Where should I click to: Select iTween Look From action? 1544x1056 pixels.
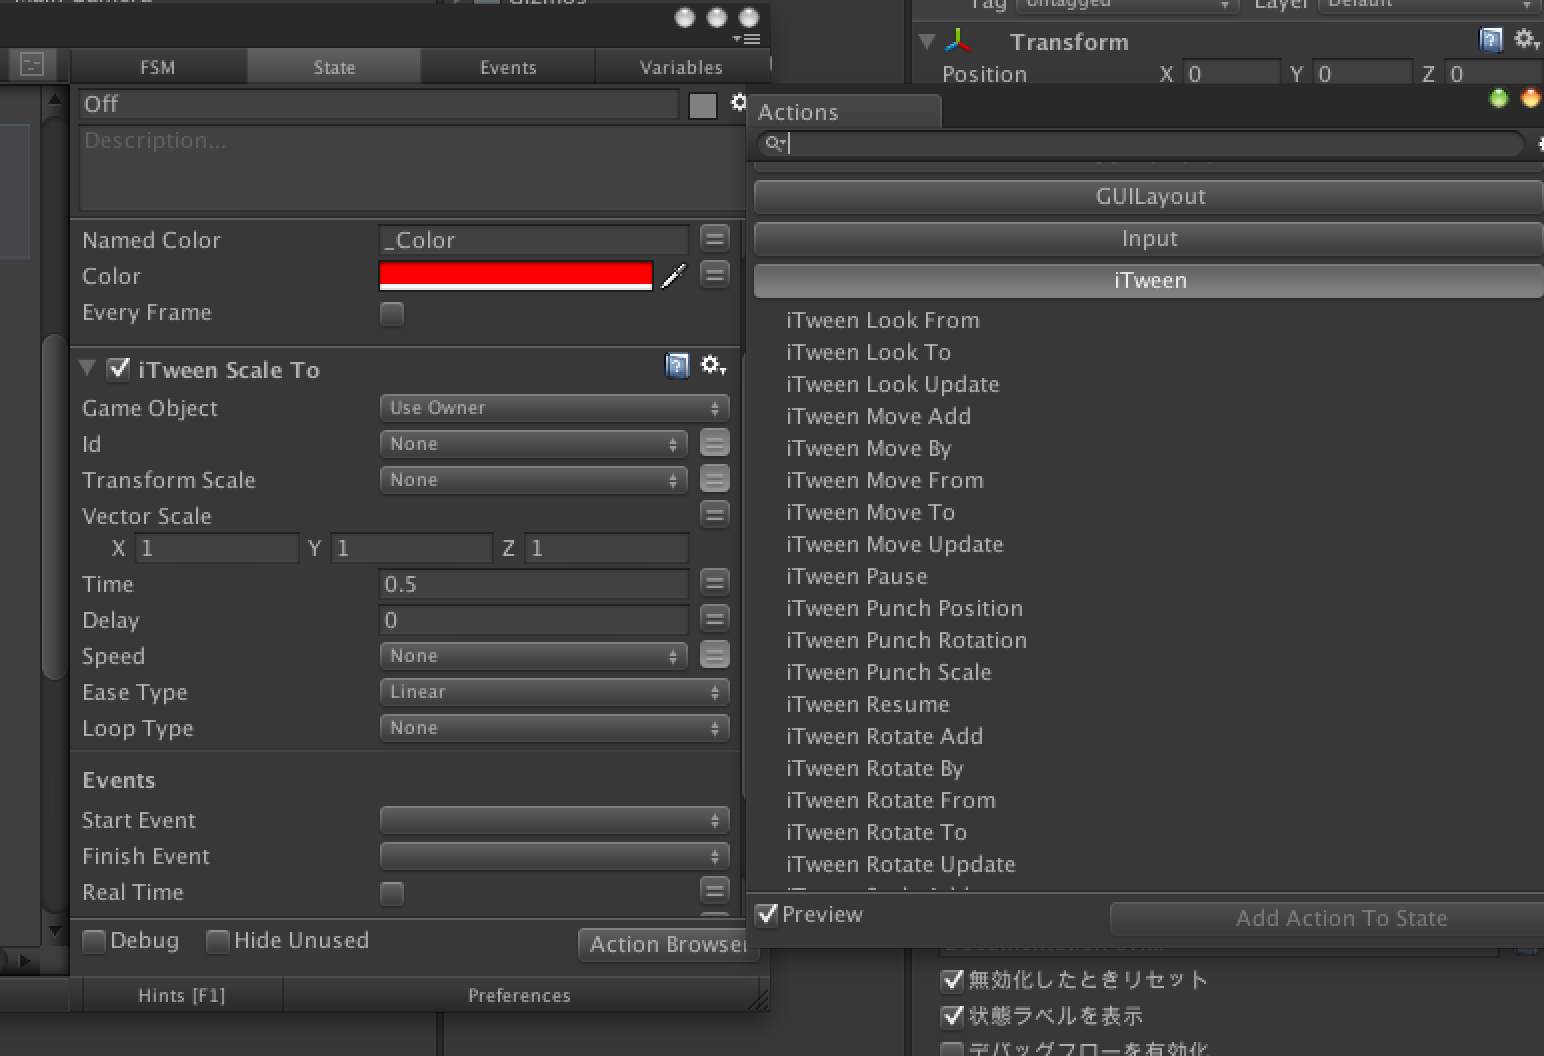click(x=883, y=320)
